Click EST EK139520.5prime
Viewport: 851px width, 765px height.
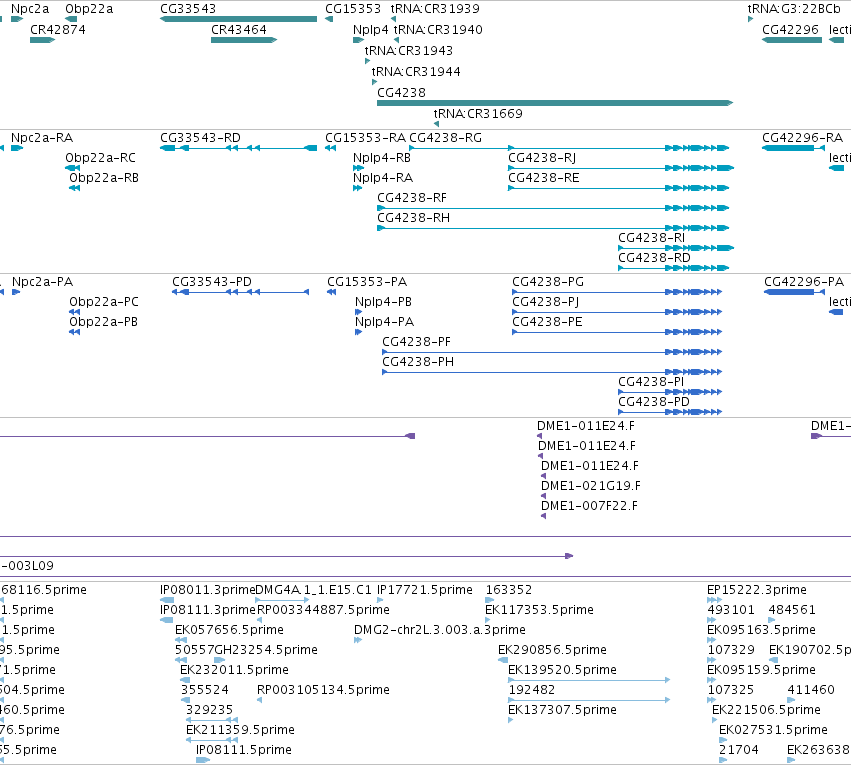(589, 680)
